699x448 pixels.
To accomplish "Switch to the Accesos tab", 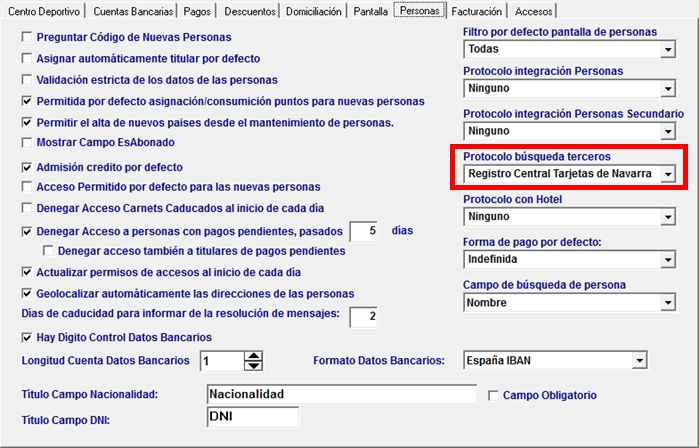I will pos(534,11).
